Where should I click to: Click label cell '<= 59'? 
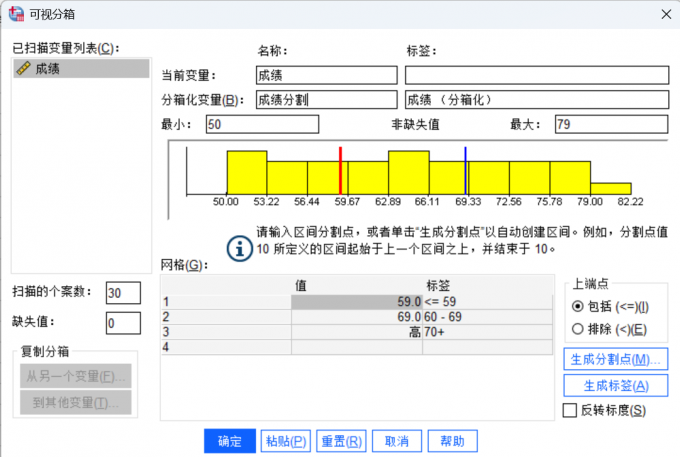[487, 302]
